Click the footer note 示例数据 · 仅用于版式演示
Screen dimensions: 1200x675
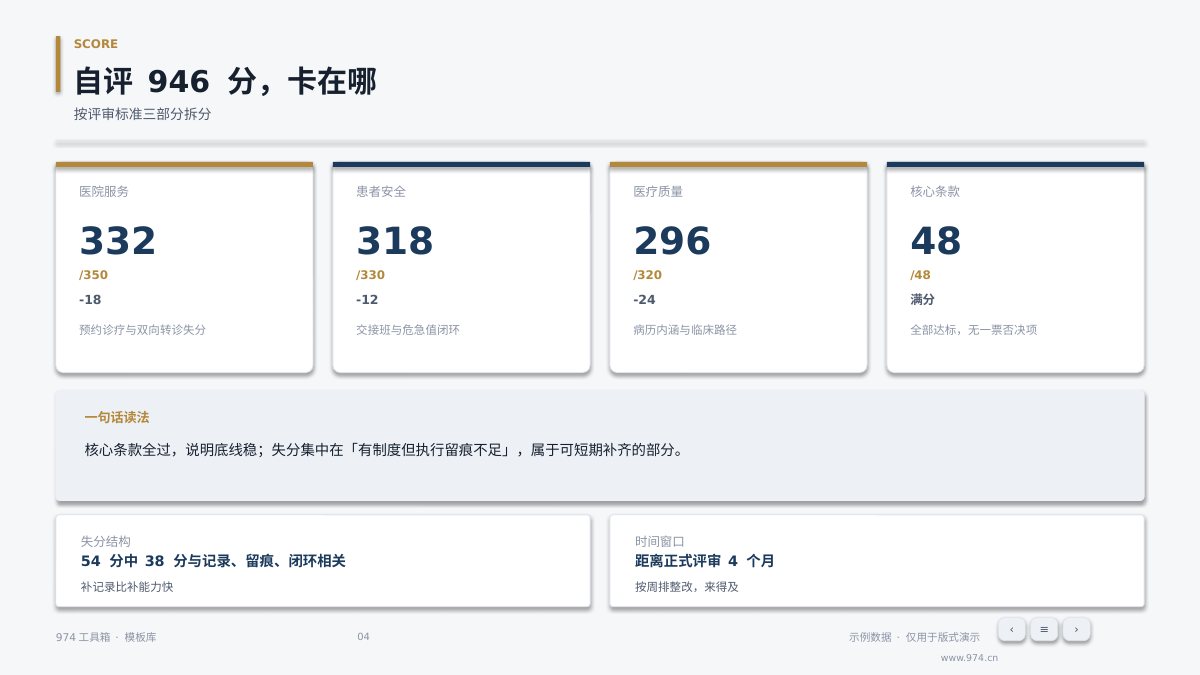[914, 637]
